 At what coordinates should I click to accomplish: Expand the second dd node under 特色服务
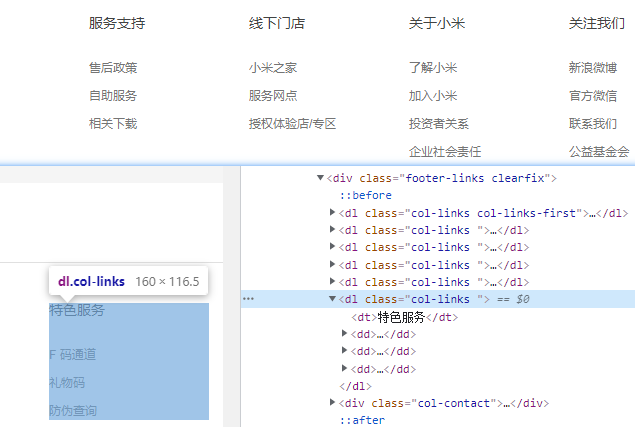pos(344,350)
